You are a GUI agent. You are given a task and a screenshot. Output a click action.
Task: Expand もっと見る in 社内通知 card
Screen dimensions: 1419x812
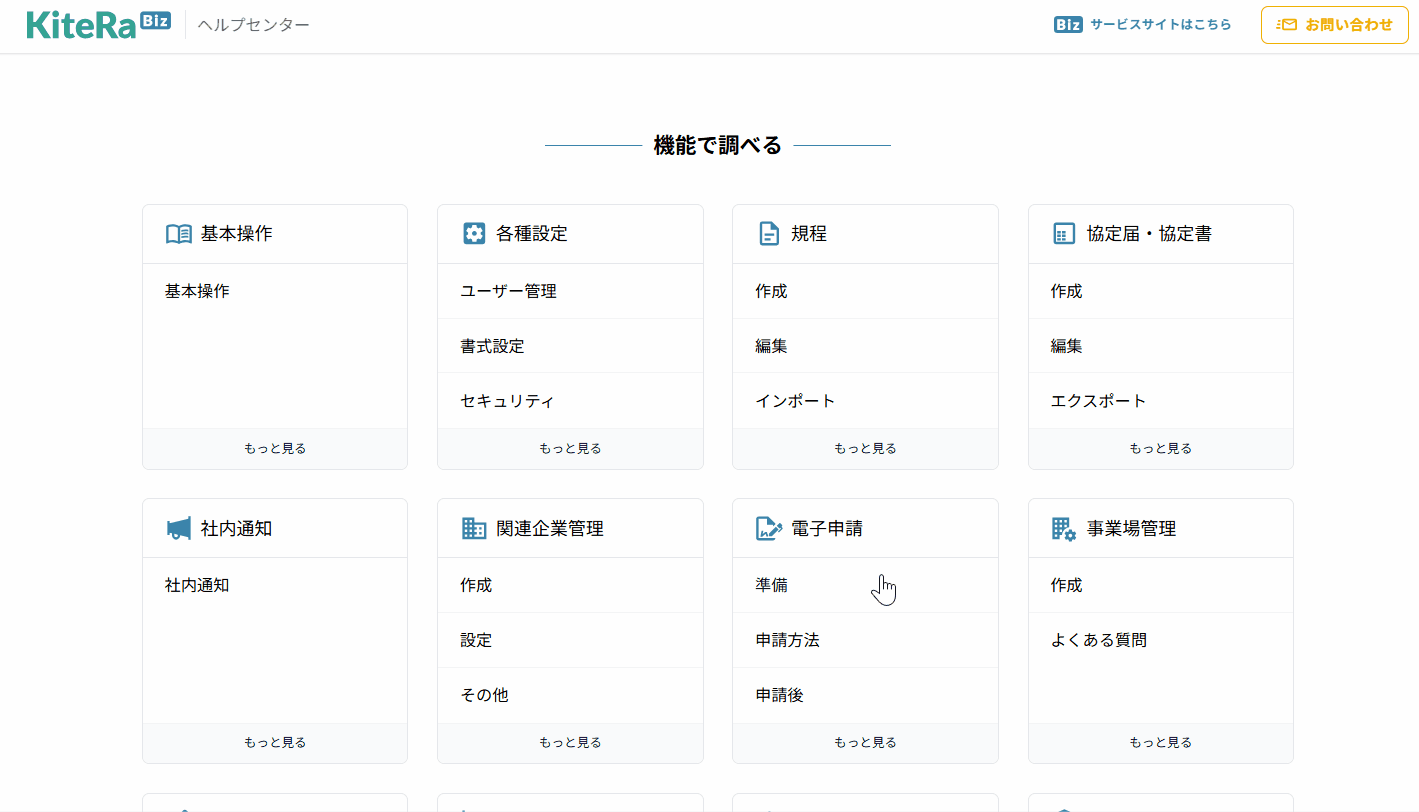(x=275, y=743)
